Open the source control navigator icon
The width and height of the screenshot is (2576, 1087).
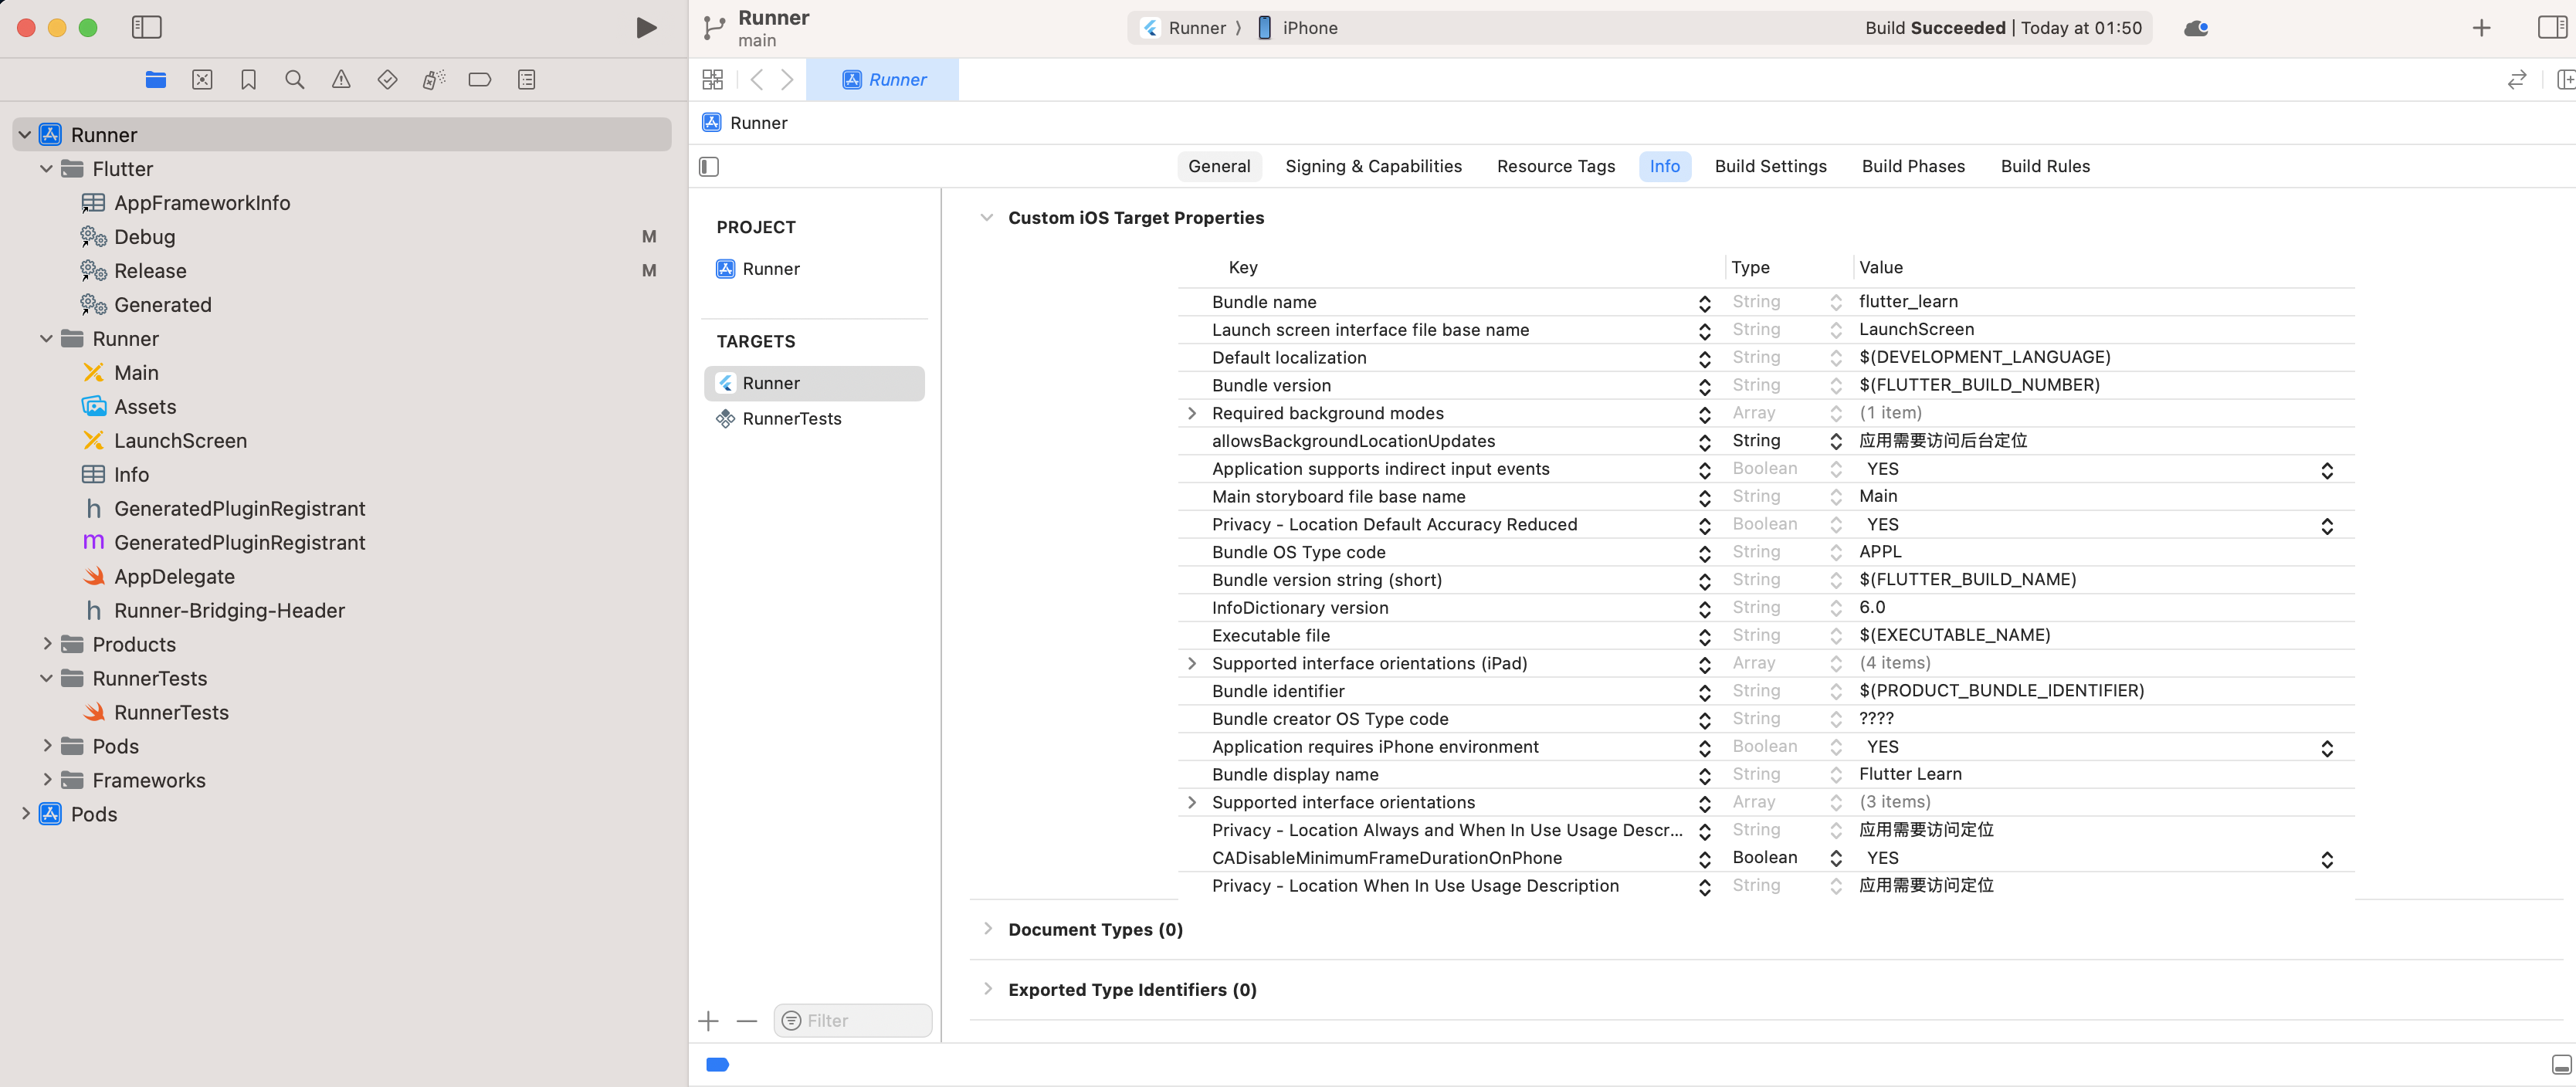(x=202, y=80)
